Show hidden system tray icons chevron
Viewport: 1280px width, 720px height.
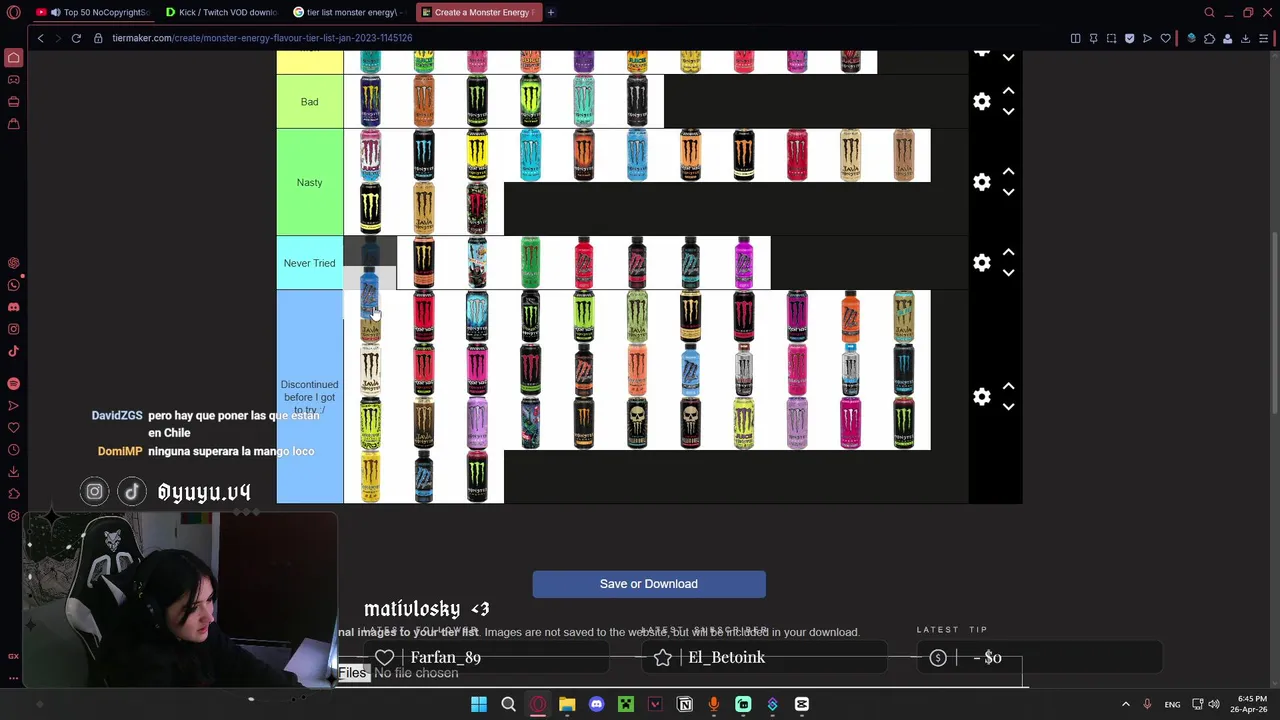pyautogui.click(x=1125, y=705)
